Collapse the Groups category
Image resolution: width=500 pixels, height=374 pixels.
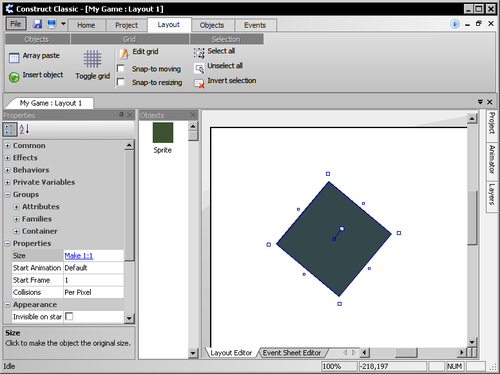(7, 195)
